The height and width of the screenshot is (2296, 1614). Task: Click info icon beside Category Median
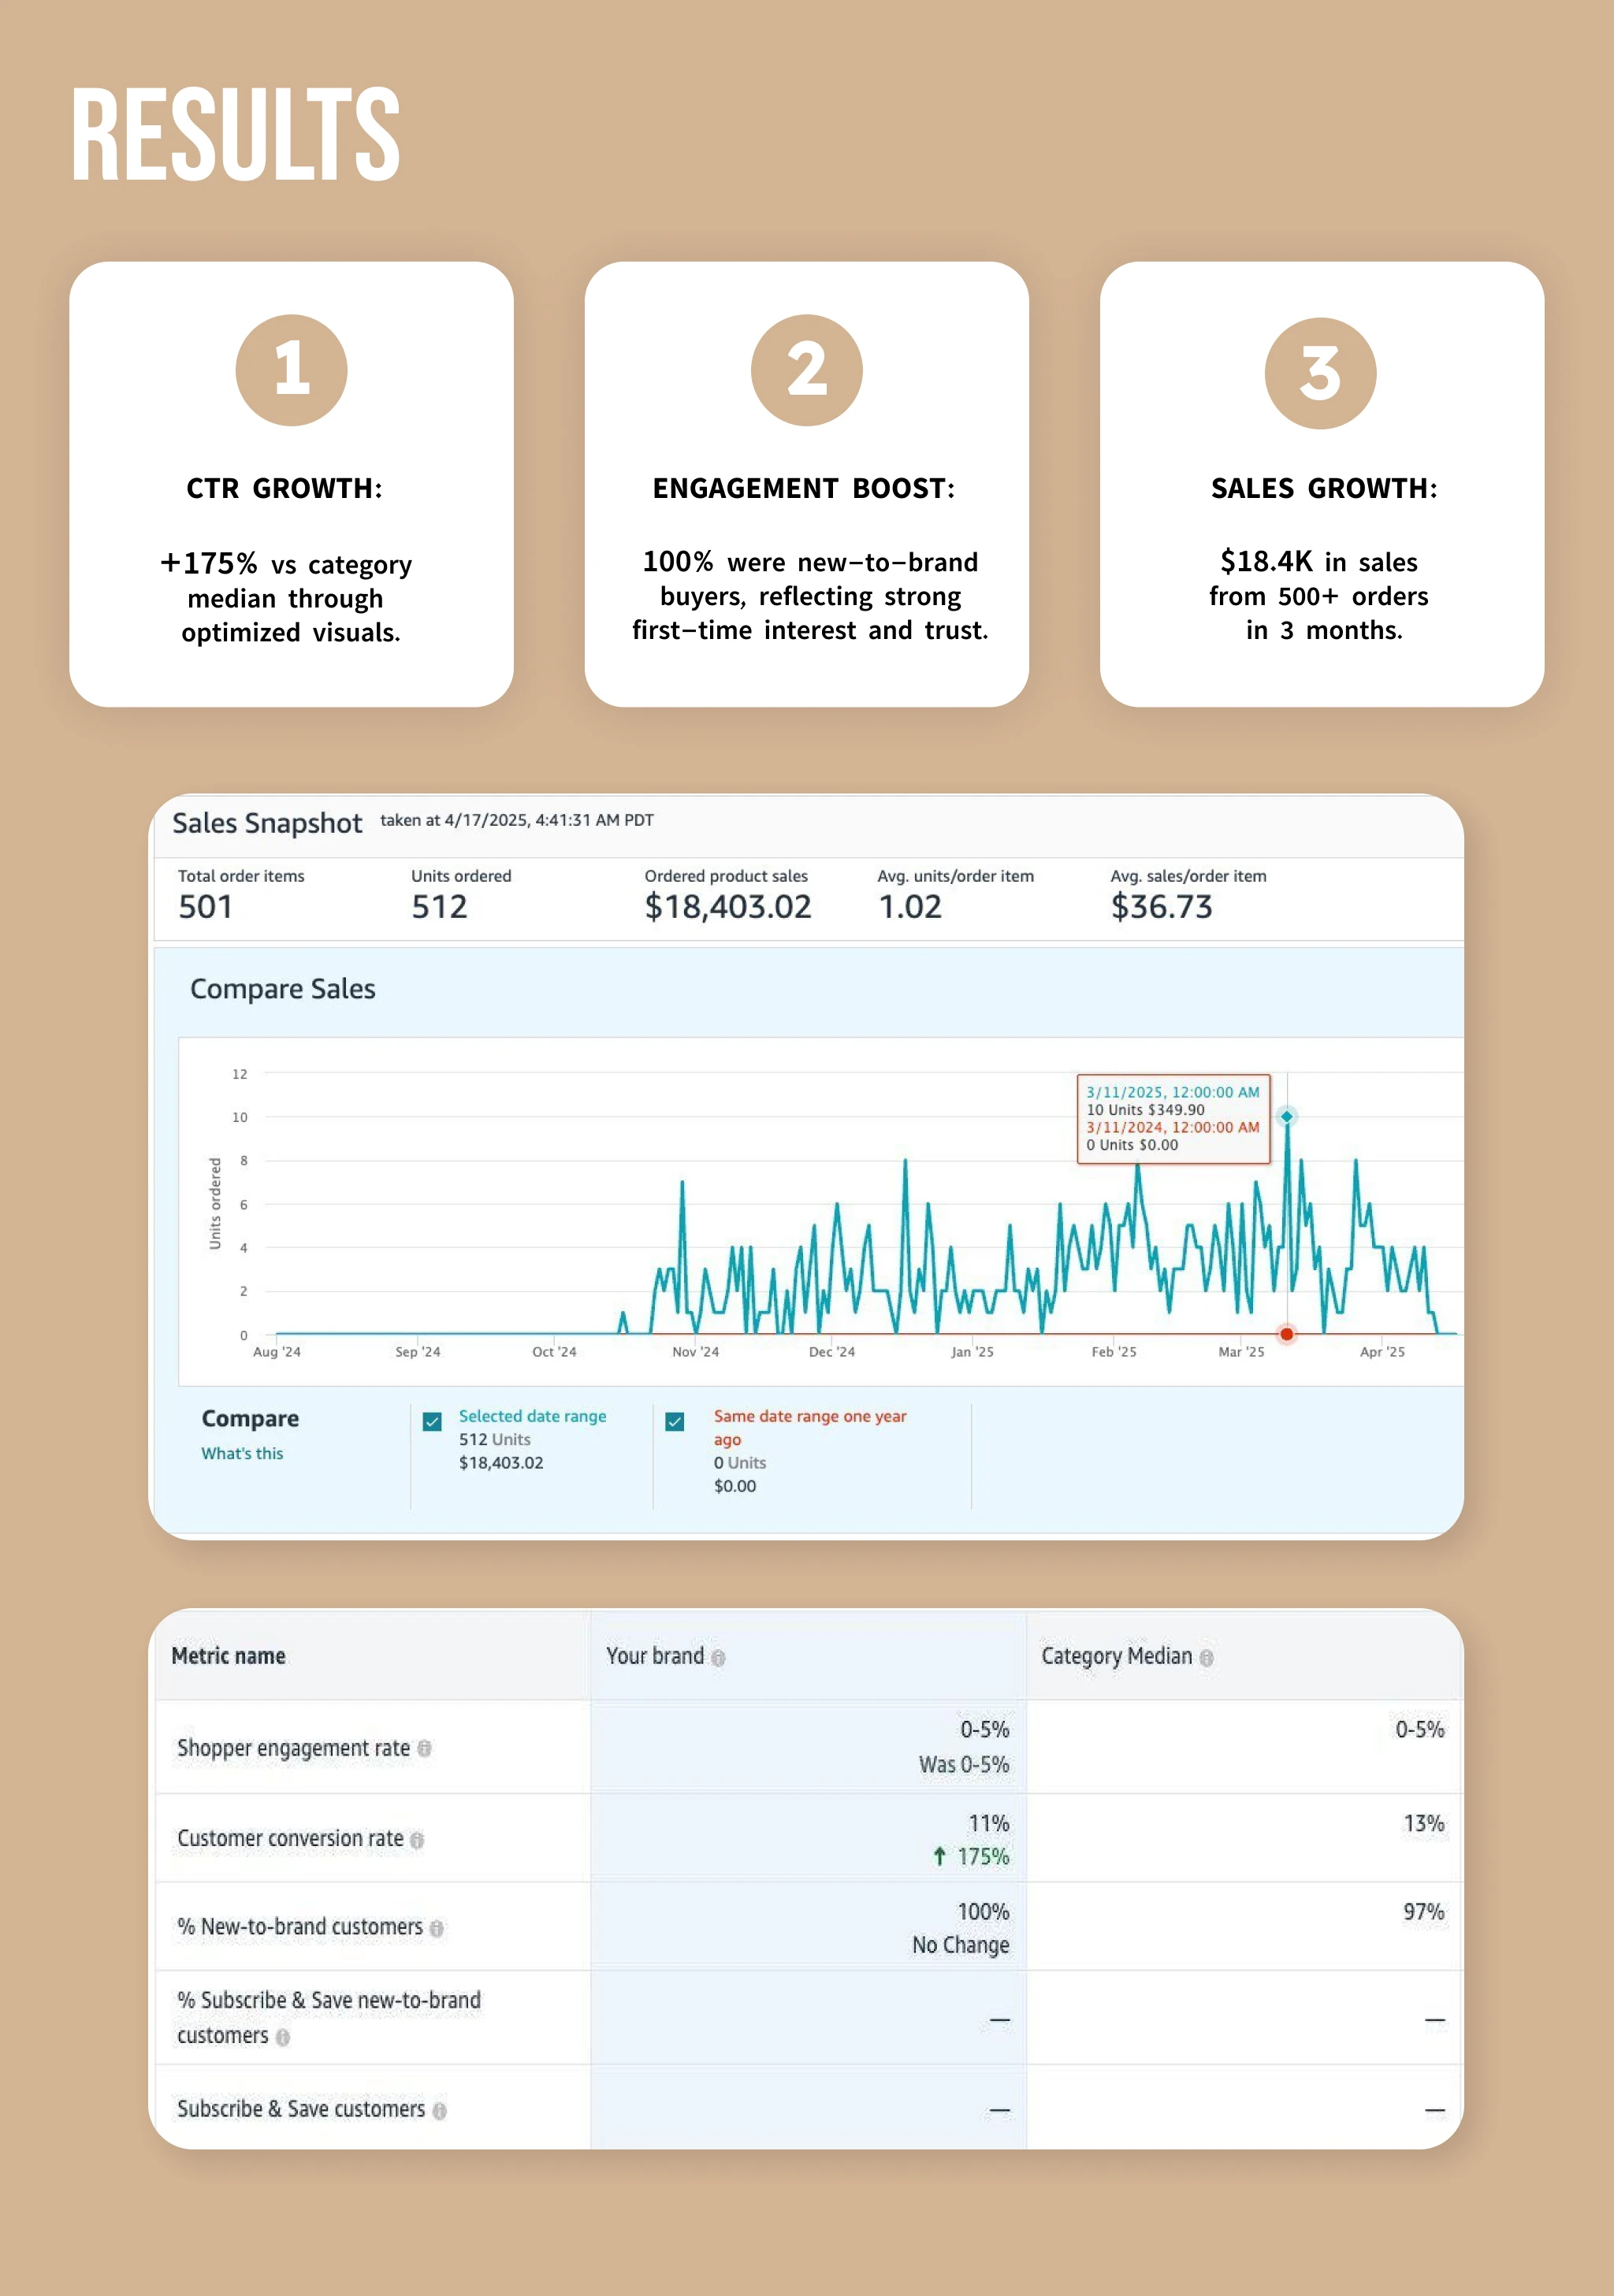click(1206, 1658)
